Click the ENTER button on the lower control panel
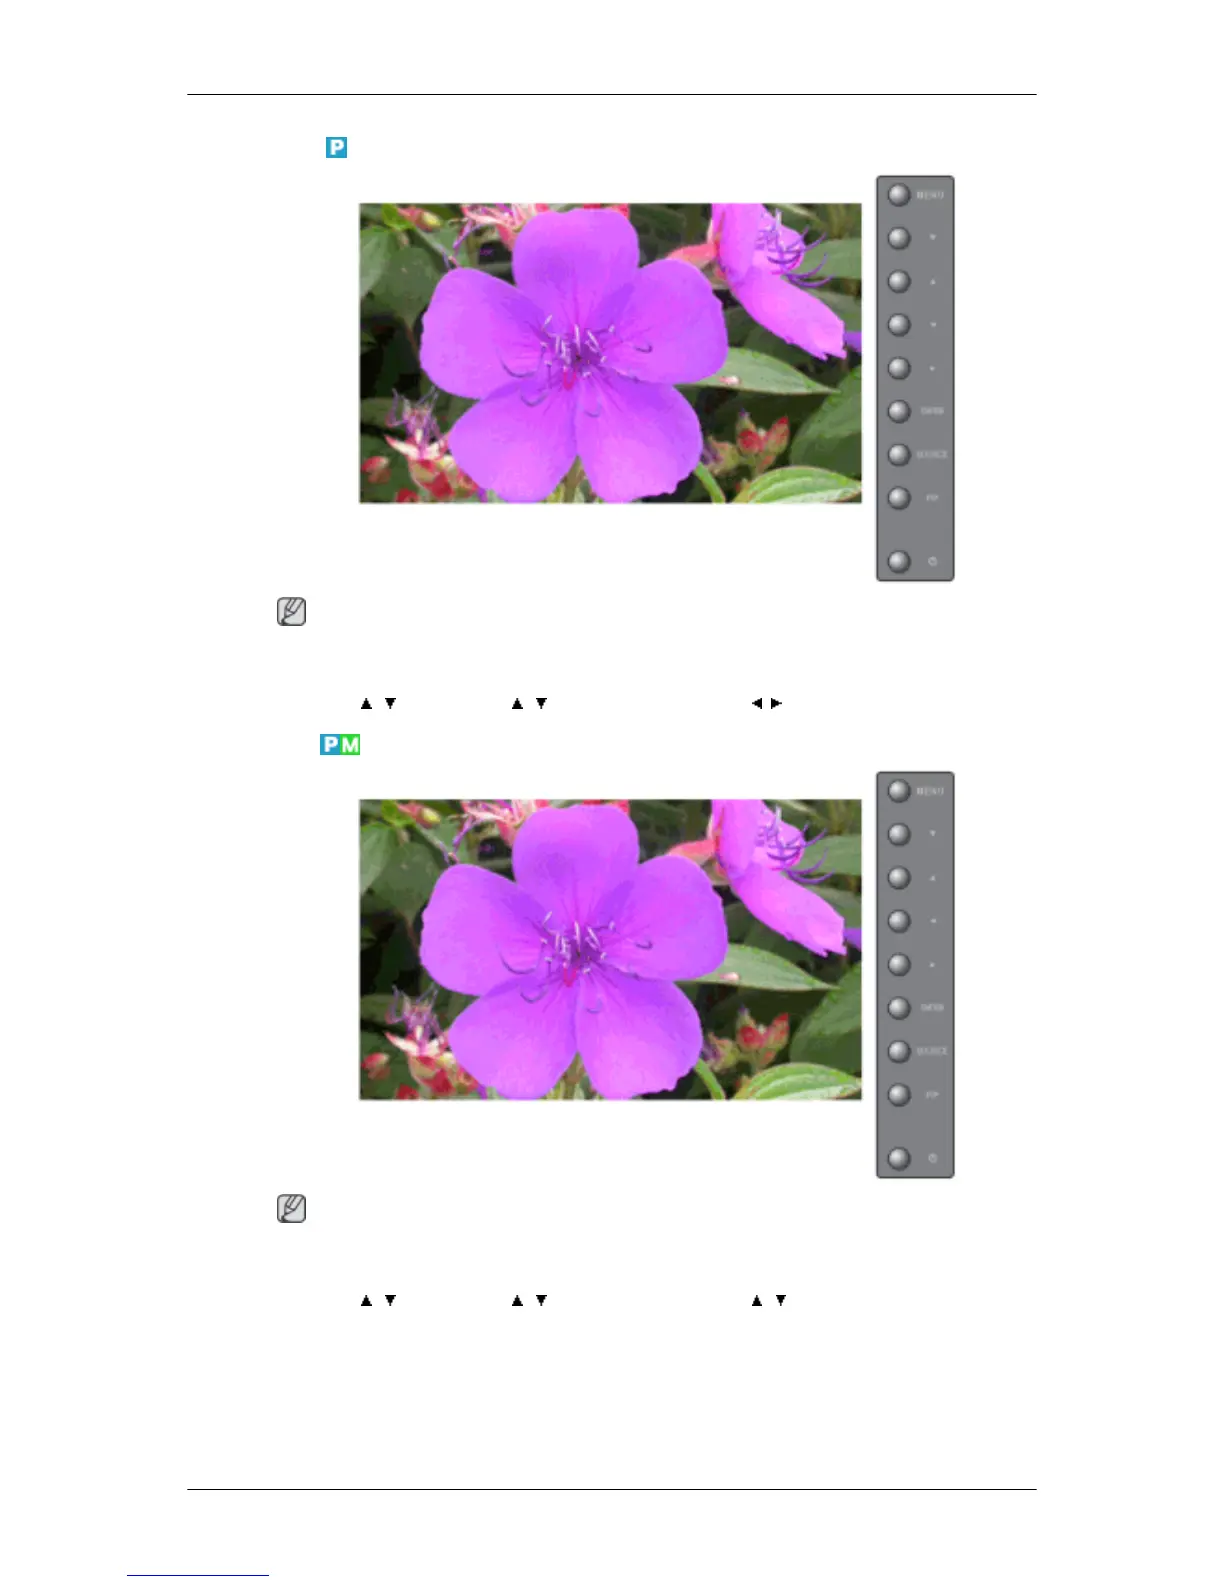 pos(899,1007)
